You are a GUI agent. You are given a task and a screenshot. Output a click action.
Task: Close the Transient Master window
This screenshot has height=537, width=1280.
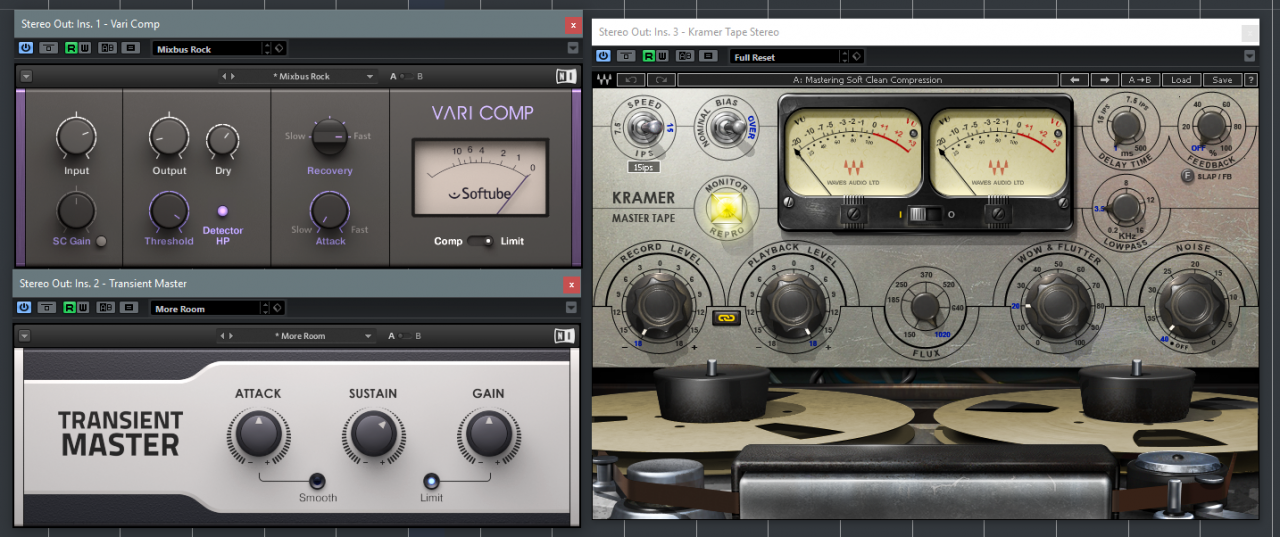pyautogui.click(x=572, y=284)
